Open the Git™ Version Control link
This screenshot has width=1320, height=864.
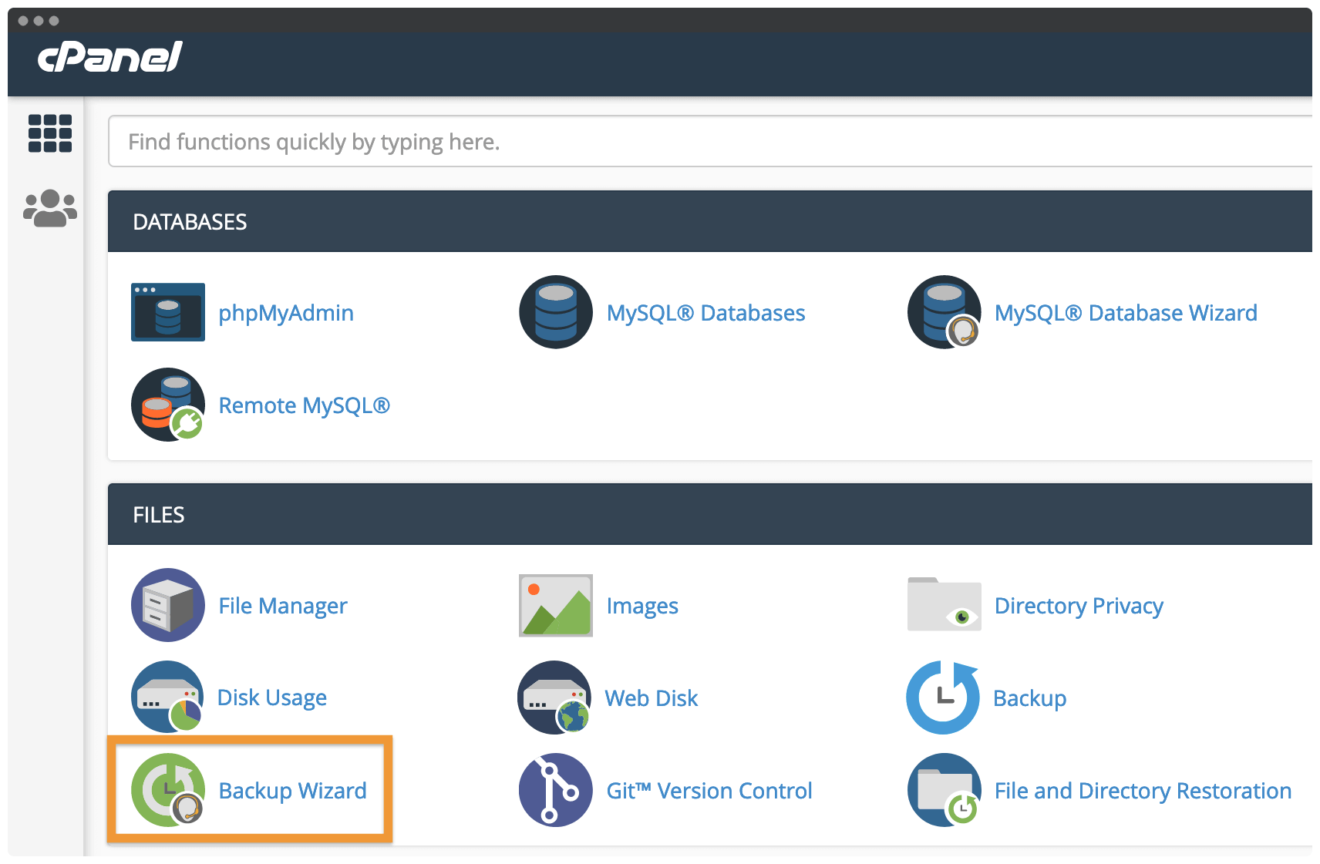(710, 791)
